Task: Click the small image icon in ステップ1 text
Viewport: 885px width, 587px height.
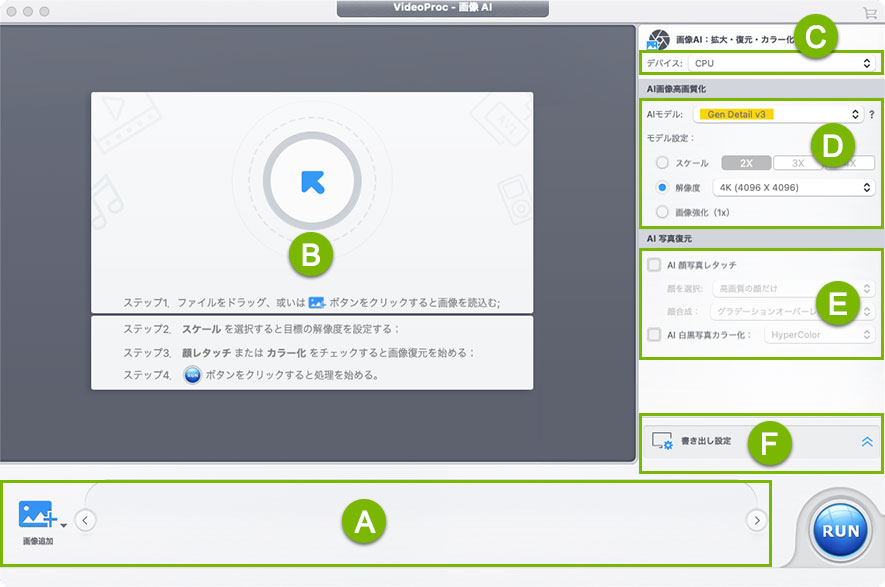Action: [x=317, y=303]
